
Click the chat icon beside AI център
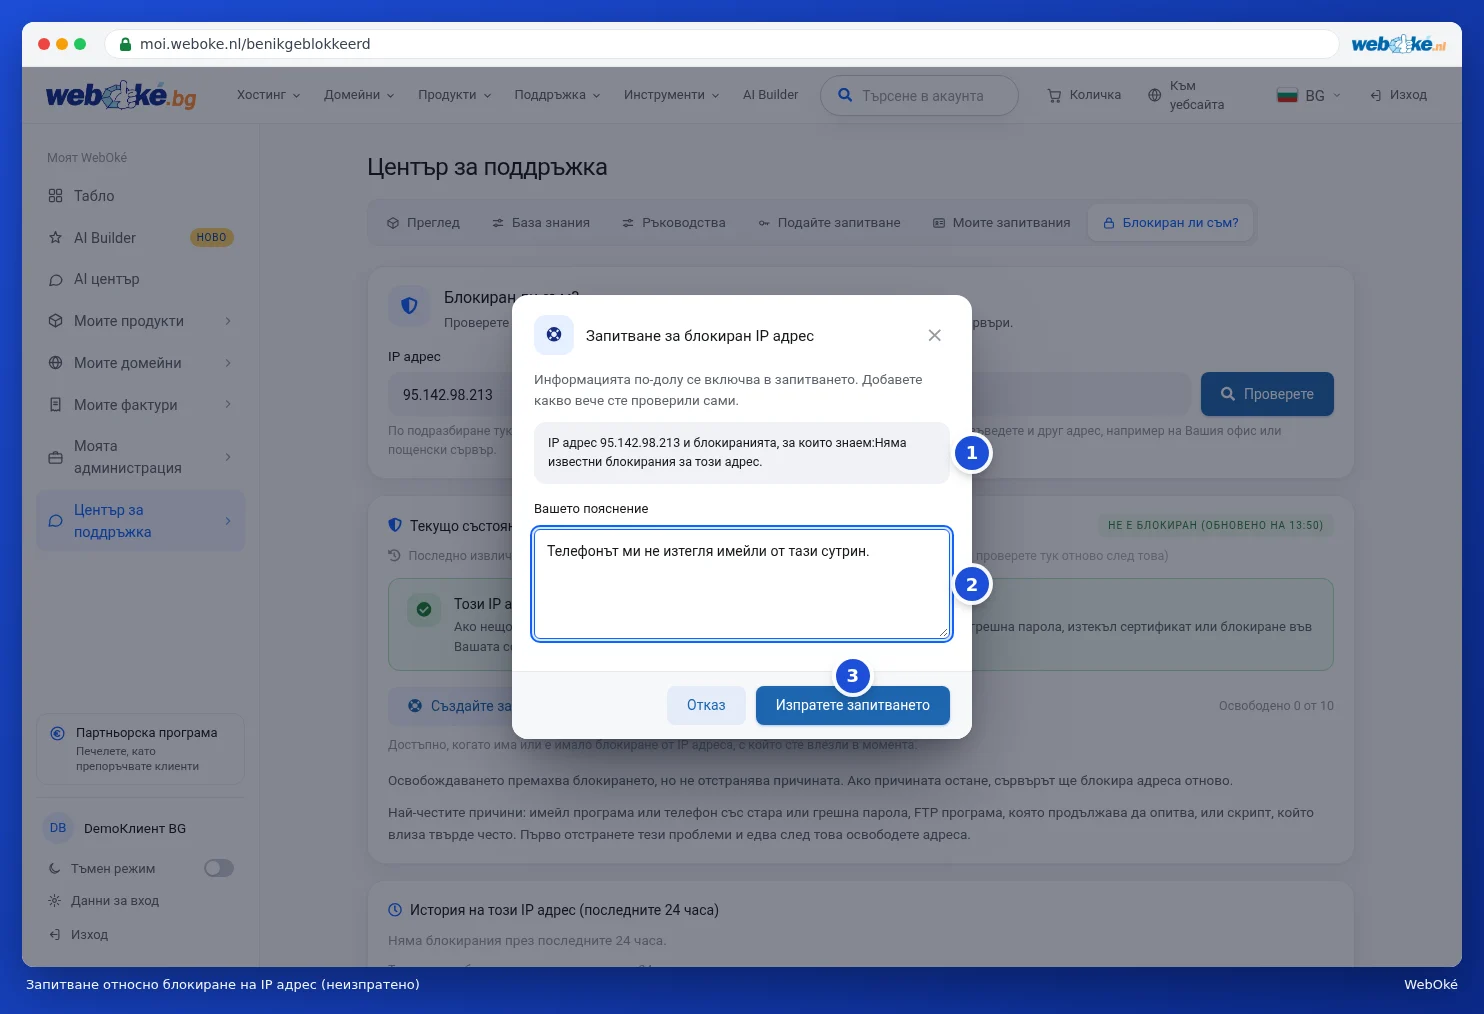point(55,280)
